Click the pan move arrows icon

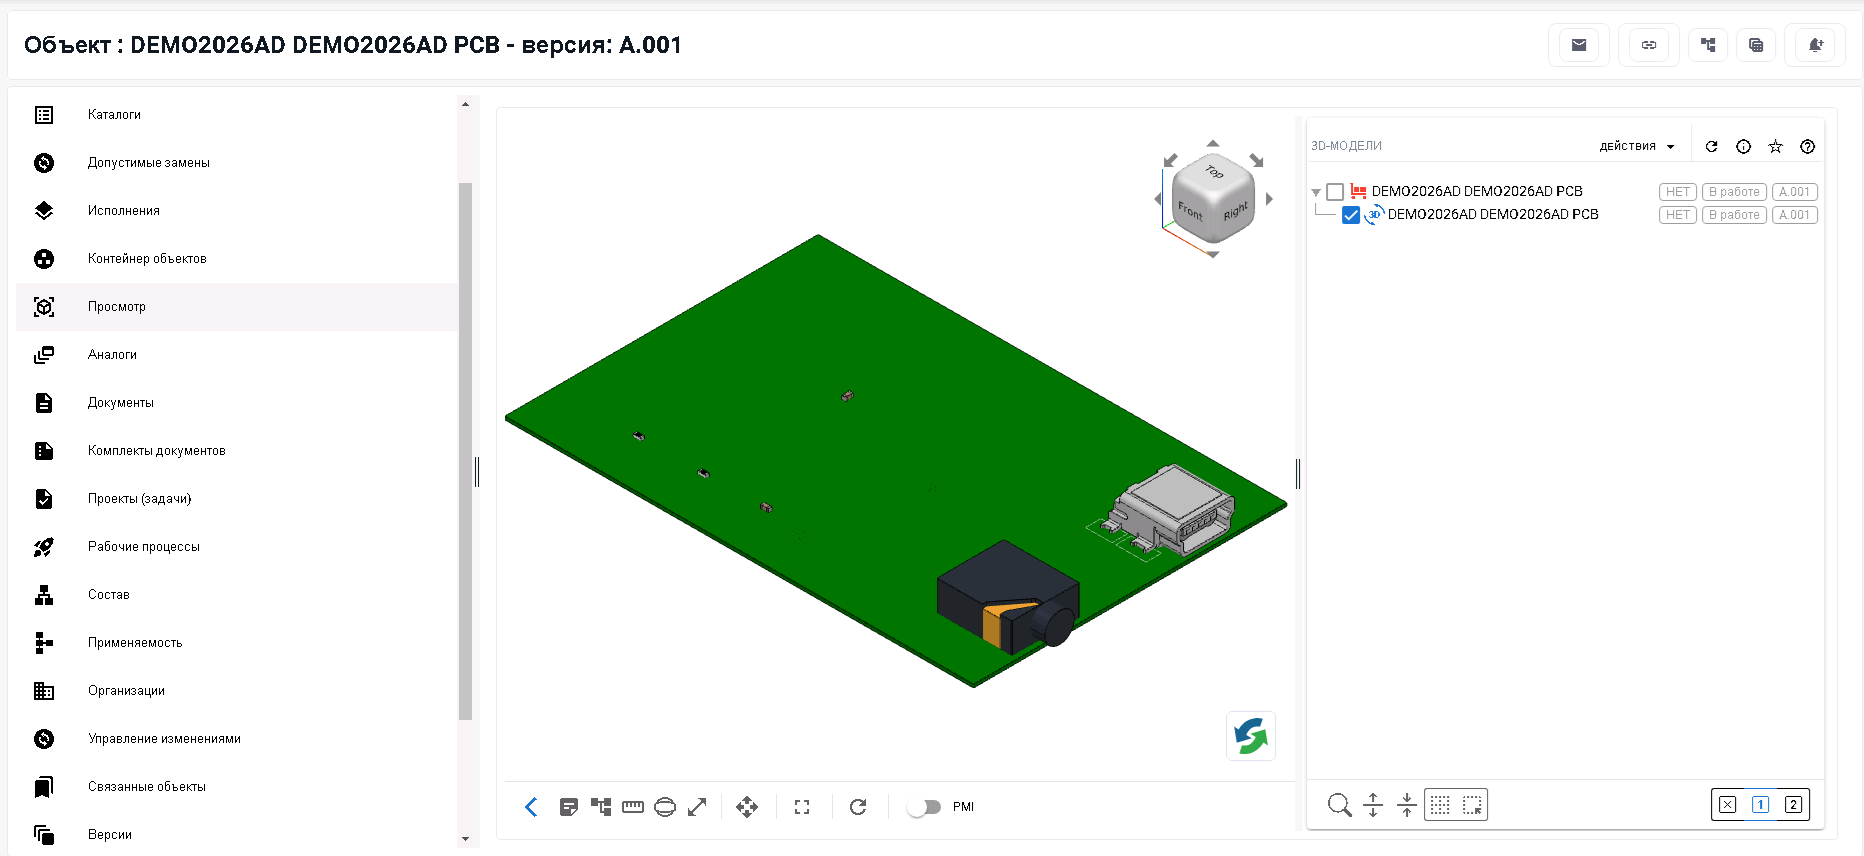pos(747,807)
